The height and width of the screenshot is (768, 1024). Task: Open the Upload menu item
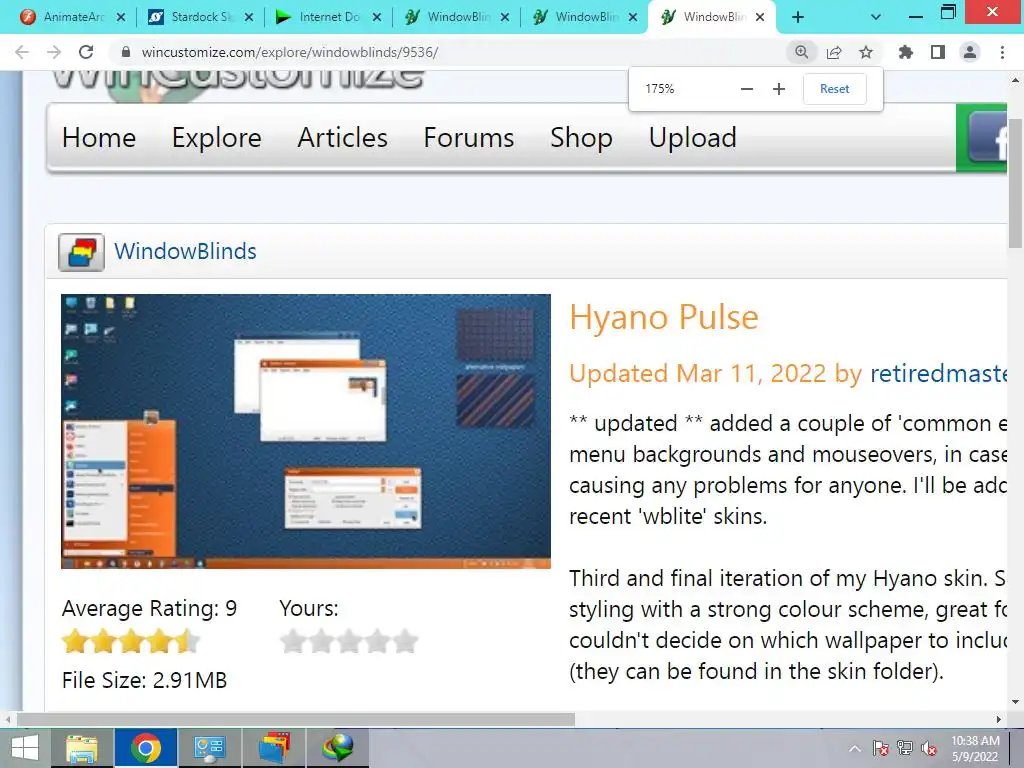[692, 138]
